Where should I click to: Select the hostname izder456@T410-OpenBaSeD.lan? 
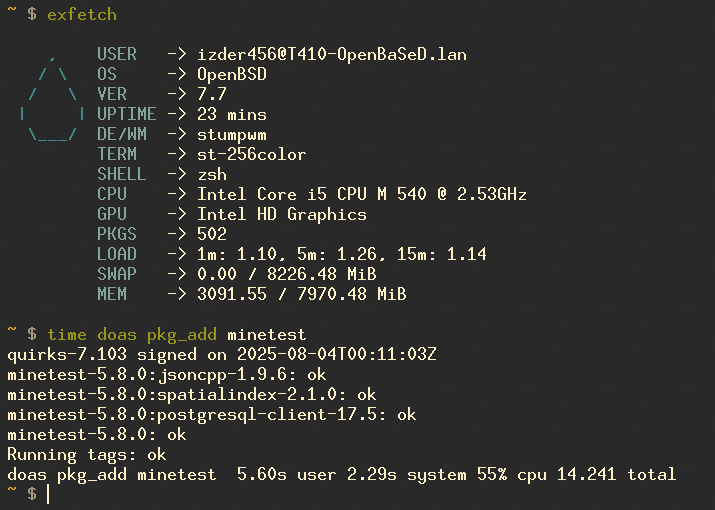(x=332, y=54)
